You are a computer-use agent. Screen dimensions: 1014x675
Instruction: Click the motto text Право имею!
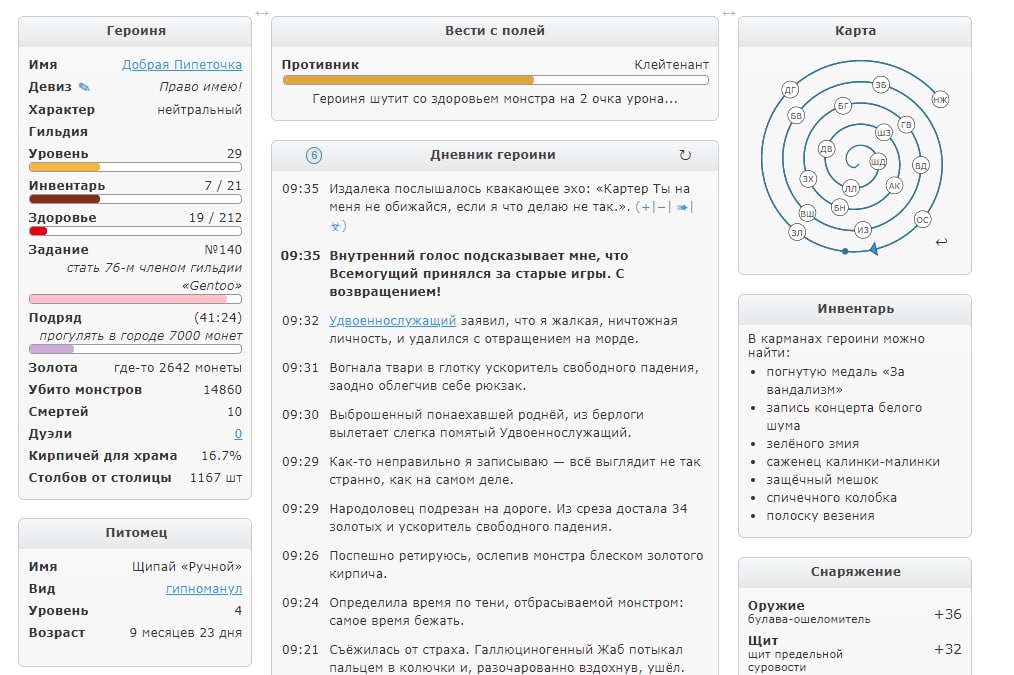click(x=200, y=87)
